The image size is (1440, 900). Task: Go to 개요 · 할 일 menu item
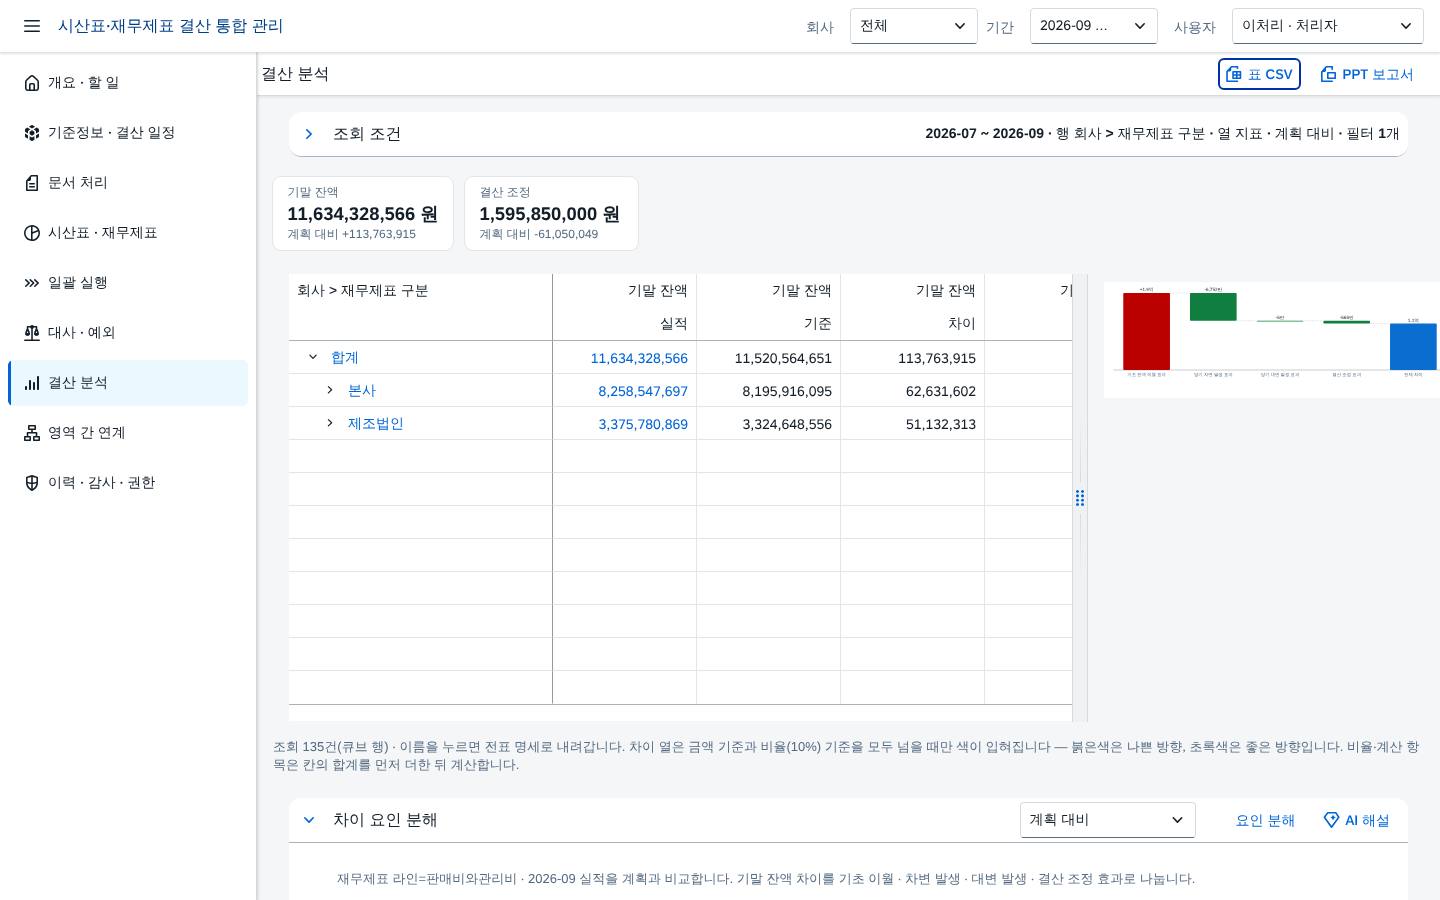click(x=128, y=83)
